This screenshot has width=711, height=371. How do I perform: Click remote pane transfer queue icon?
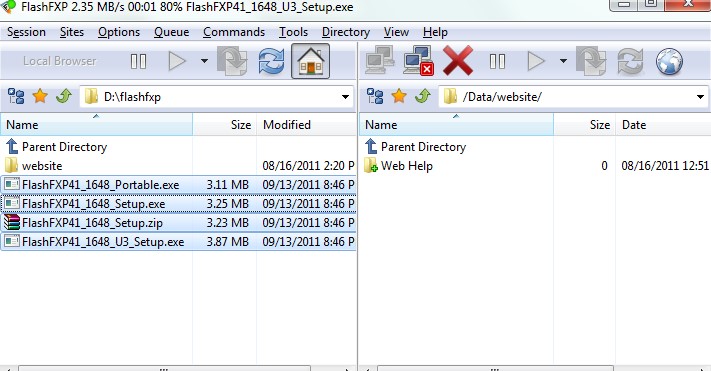(x=591, y=61)
